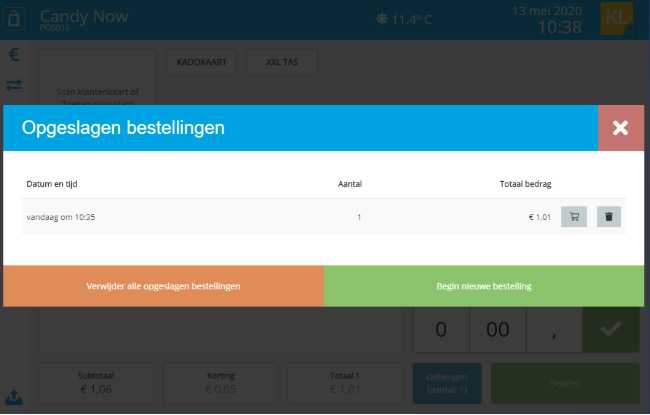Viewport: 650px width, 415px height.
Task: Click the Totaal 1 € 1,01 box
Action: pos(345,383)
